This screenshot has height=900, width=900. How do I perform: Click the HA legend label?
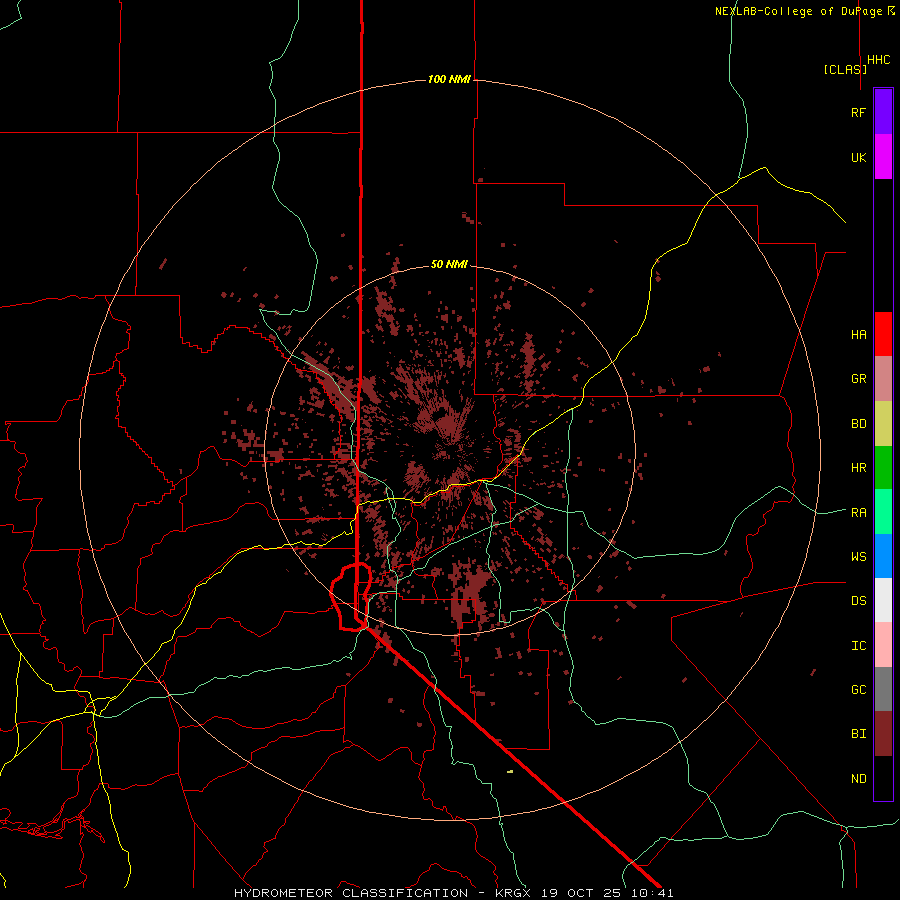pos(858,334)
